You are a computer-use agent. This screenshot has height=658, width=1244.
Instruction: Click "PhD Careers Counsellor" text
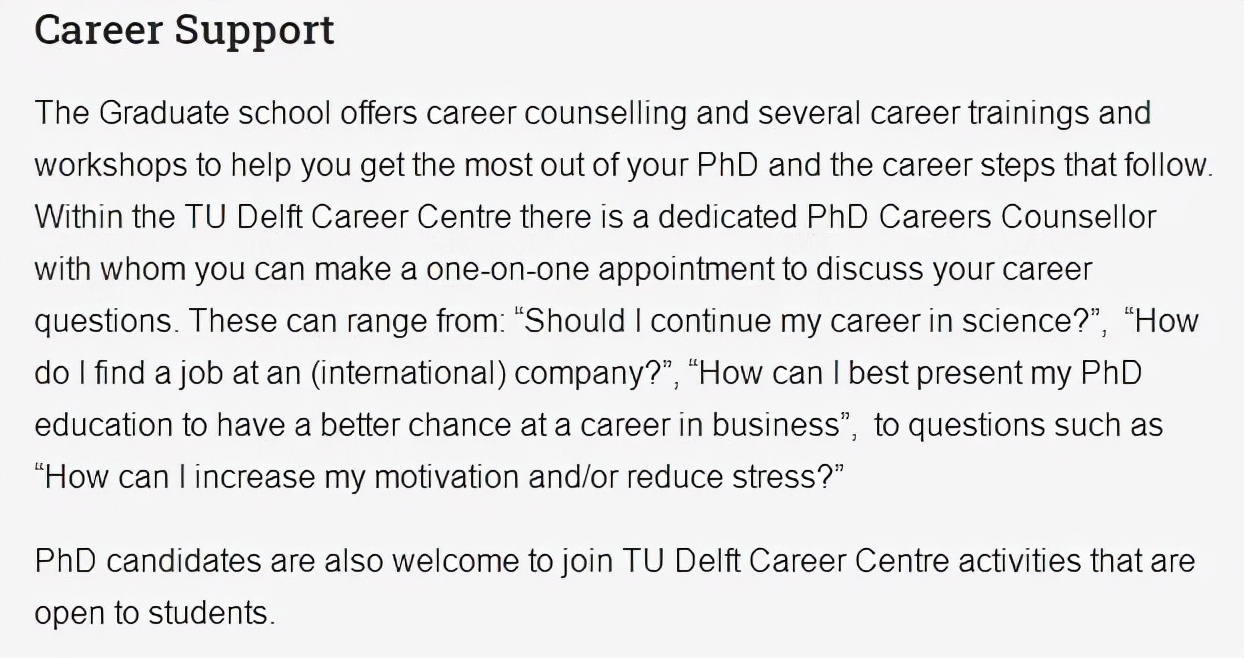tap(981, 217)
